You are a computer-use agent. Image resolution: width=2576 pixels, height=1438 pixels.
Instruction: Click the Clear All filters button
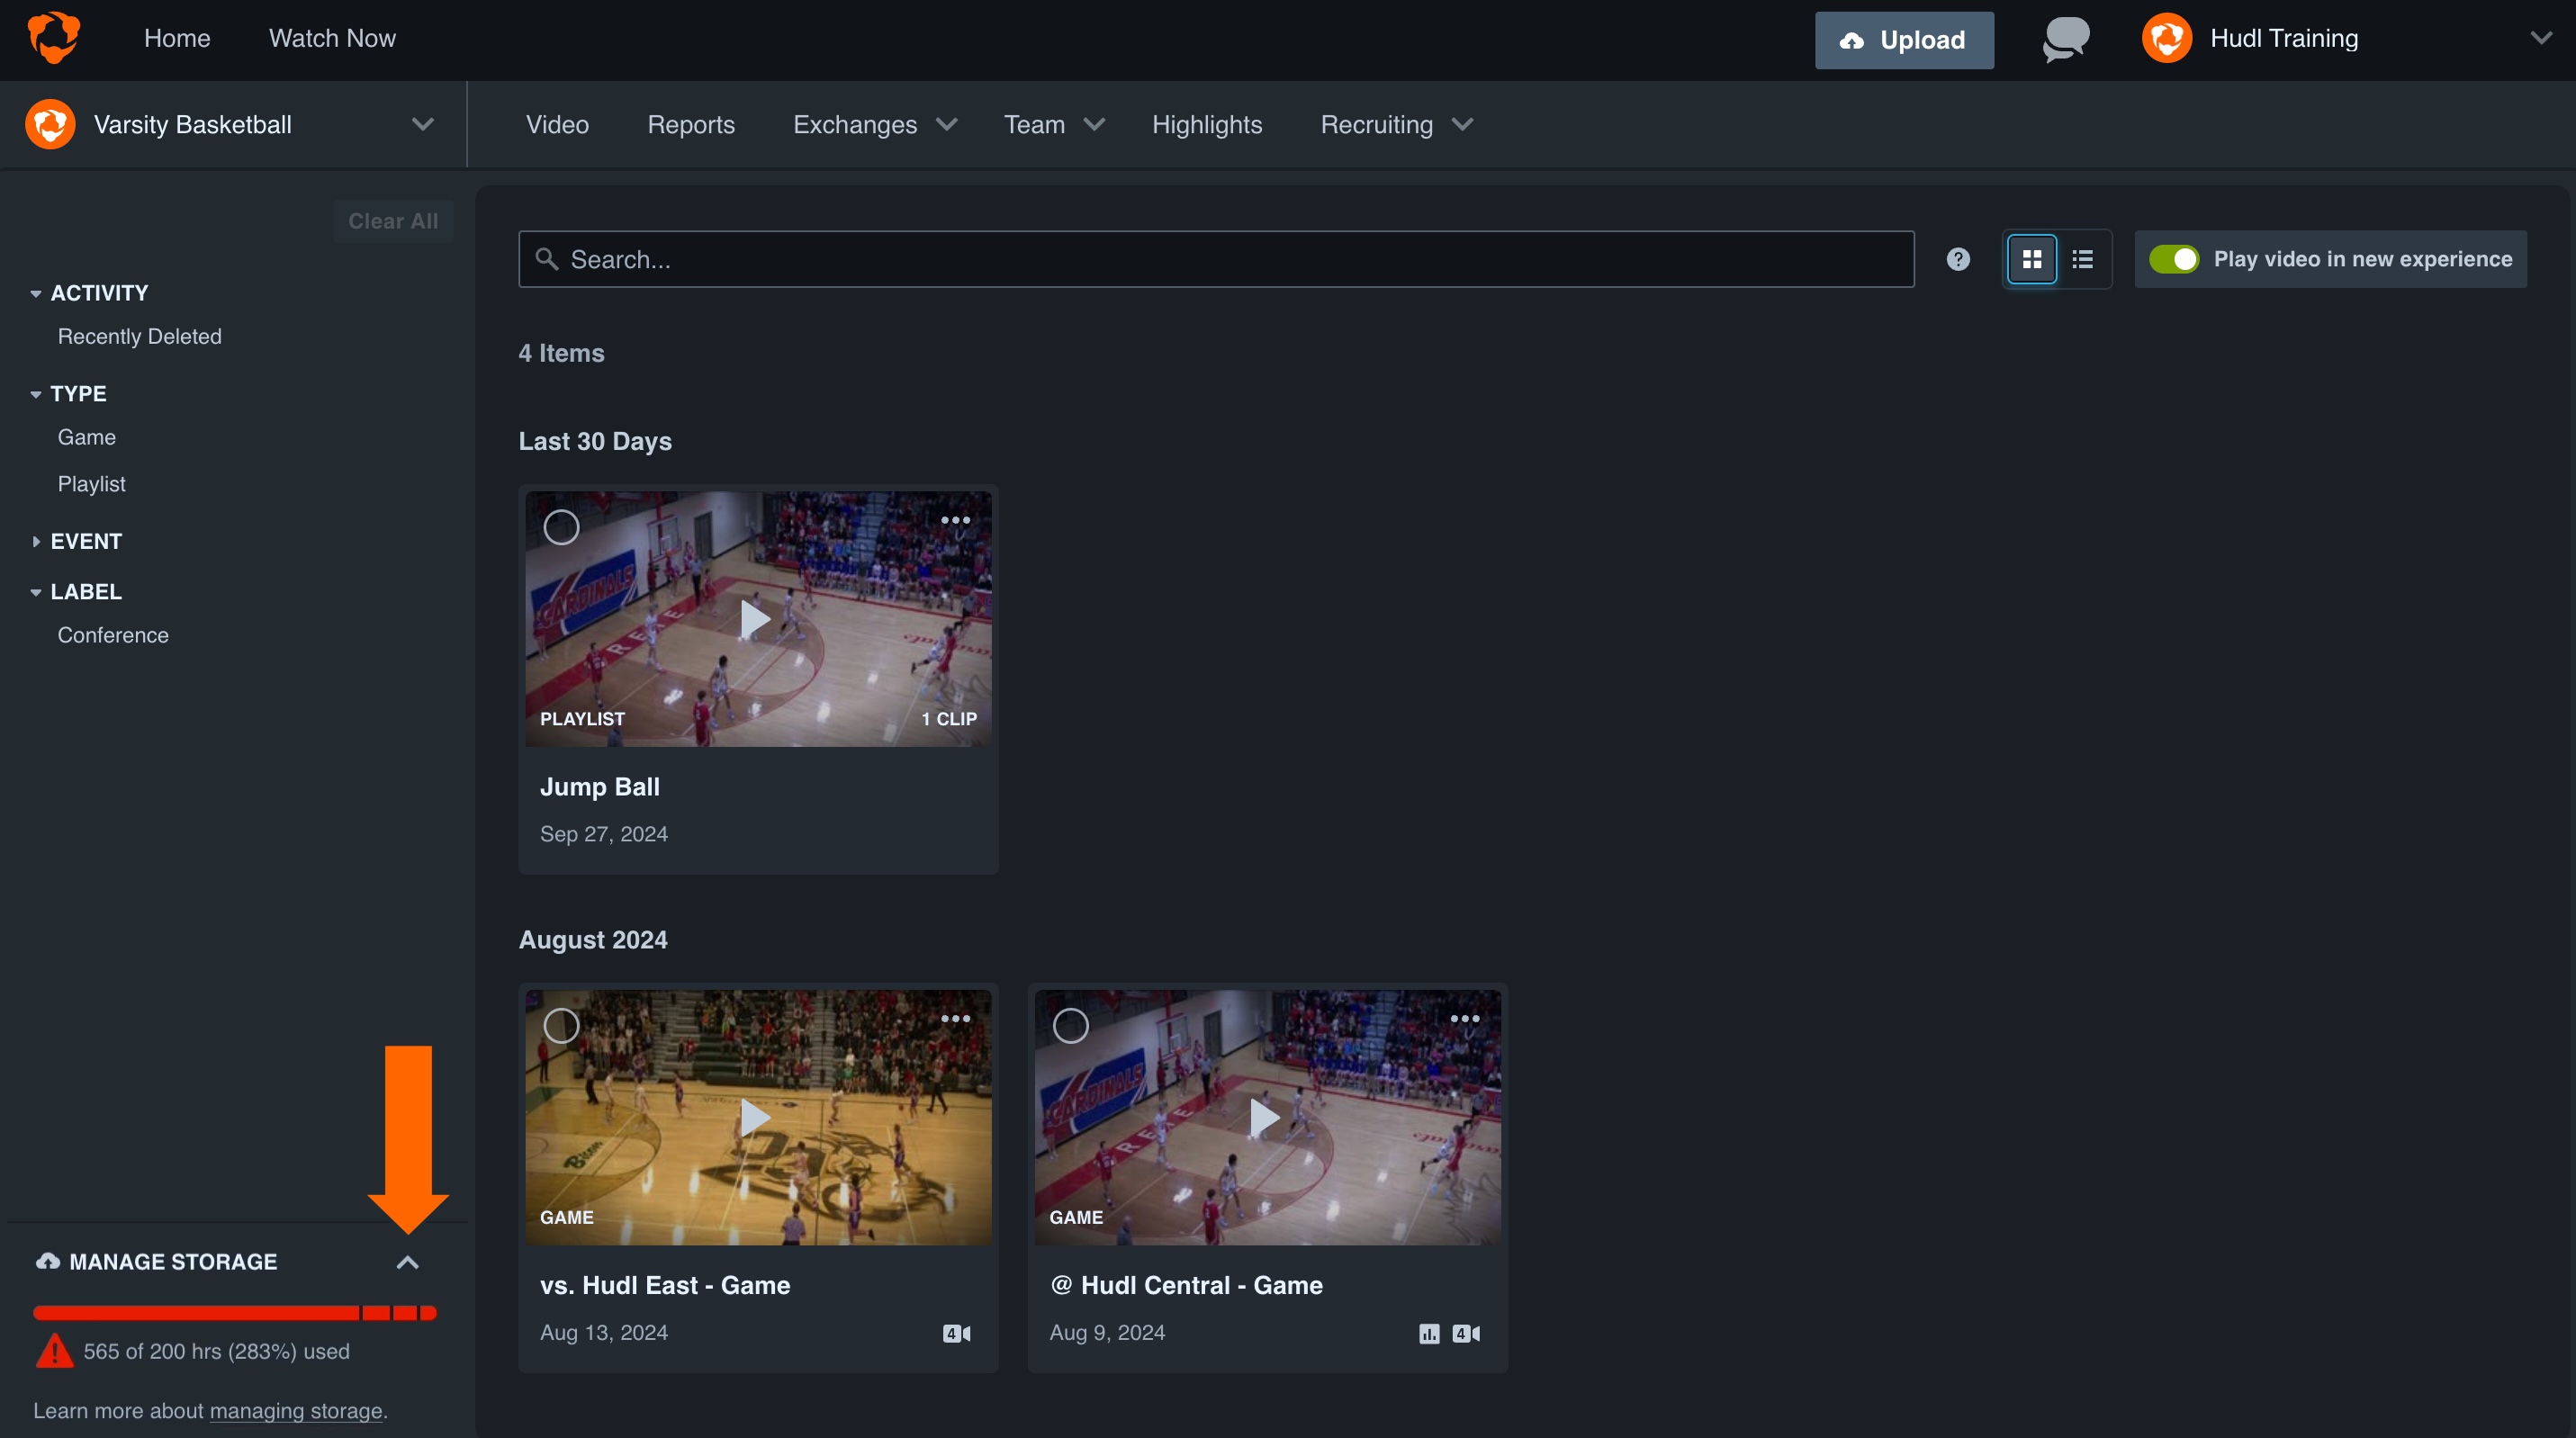click(x=392, y=221)
